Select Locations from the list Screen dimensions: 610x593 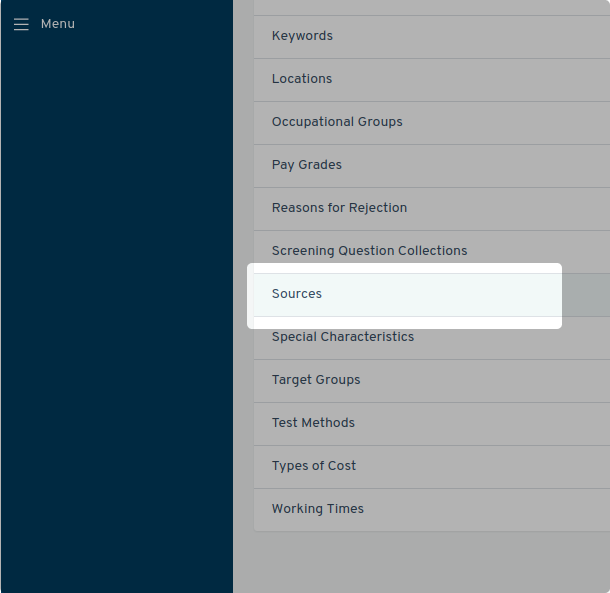(302, 79)
